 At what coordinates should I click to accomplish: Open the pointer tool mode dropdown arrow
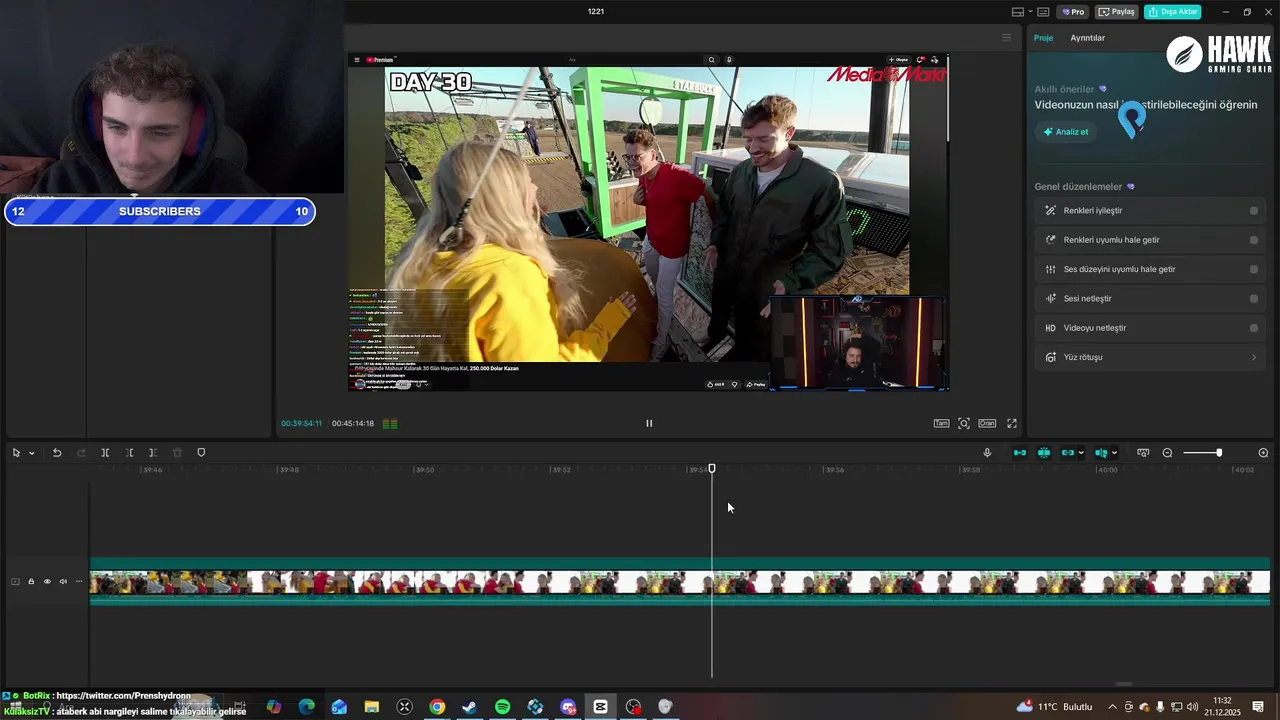[31, 453]
